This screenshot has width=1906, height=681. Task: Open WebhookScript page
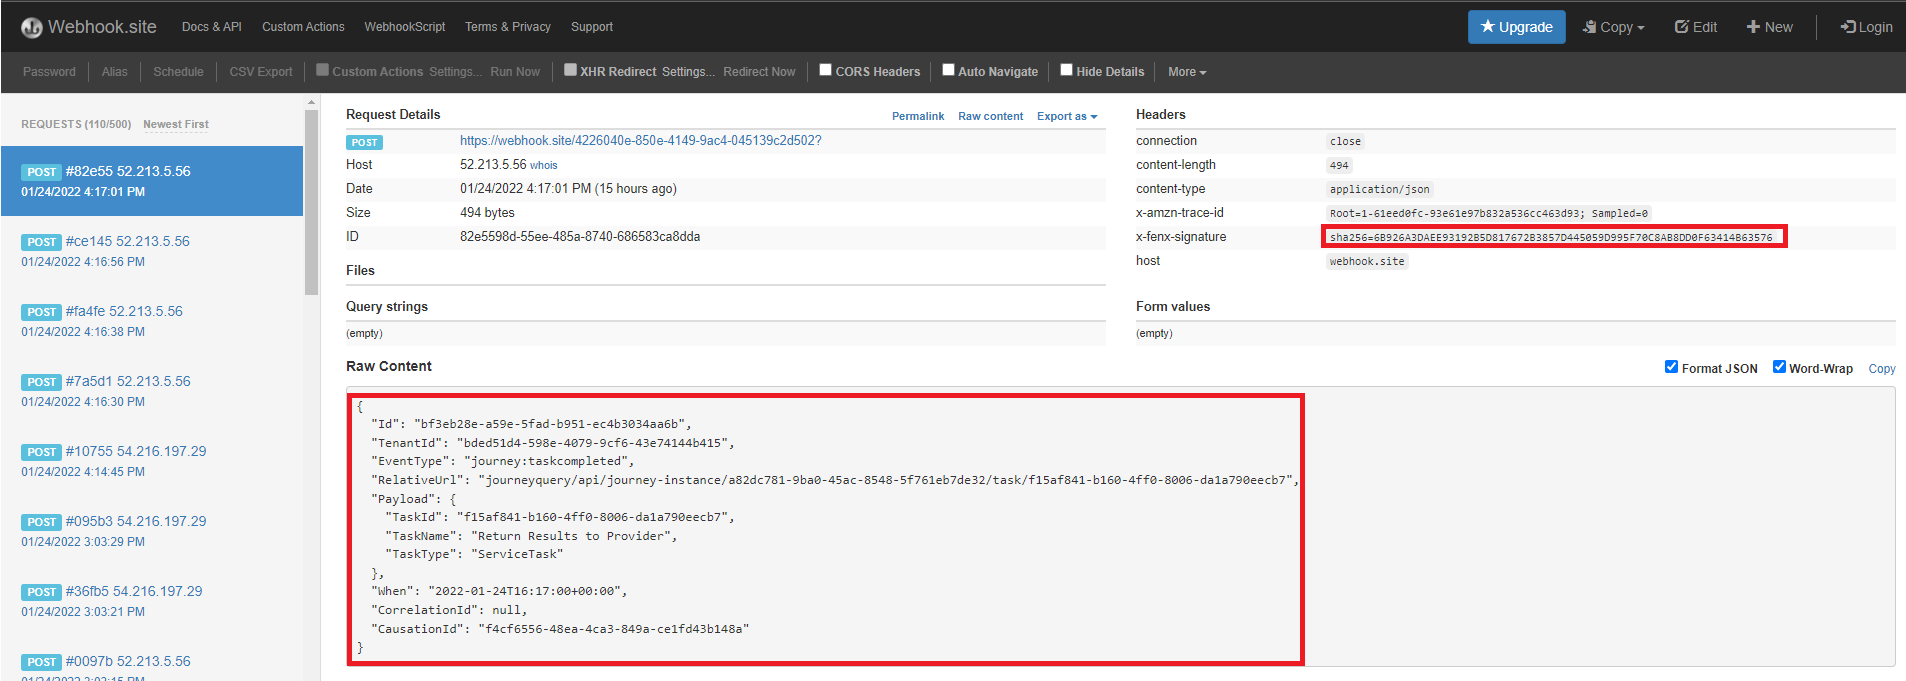point(404,27)
